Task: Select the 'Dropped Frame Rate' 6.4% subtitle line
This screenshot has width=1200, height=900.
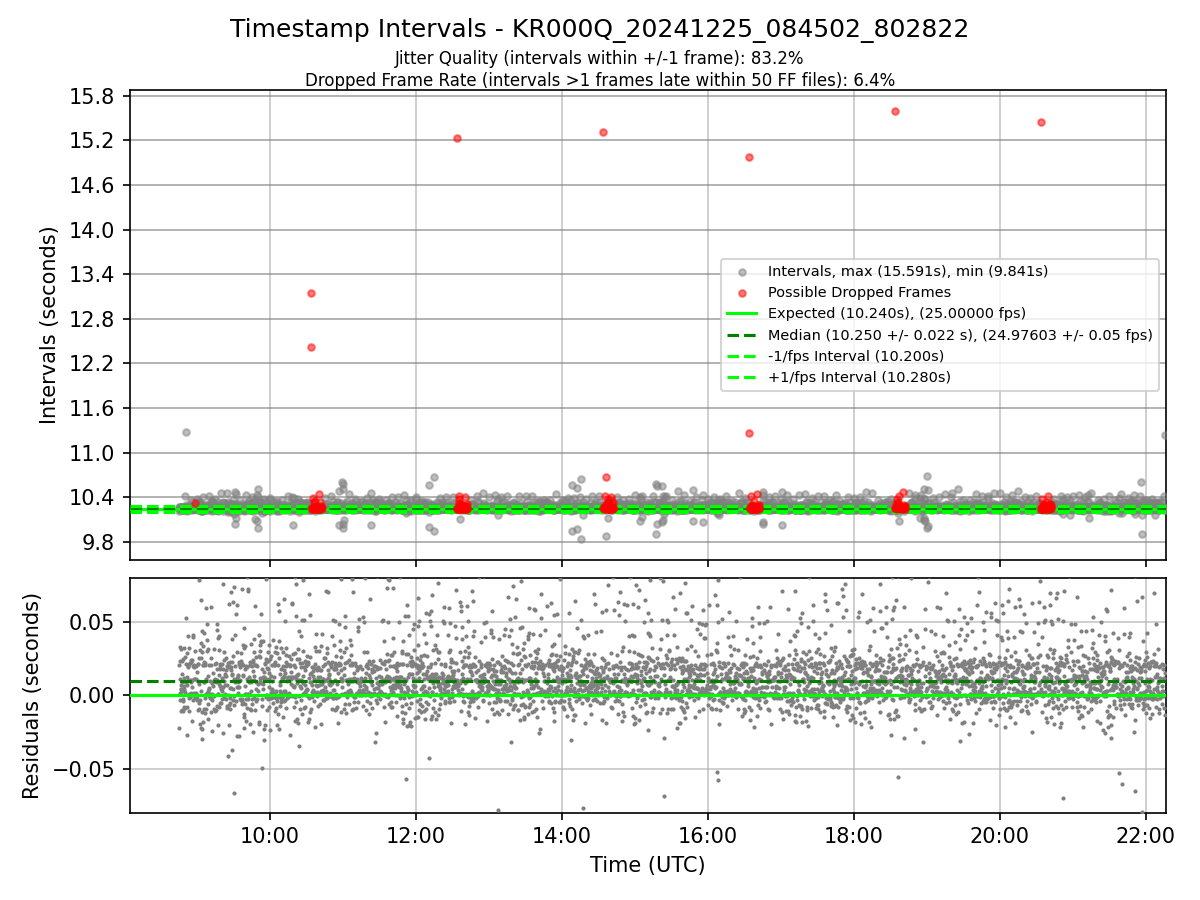Action: click(x=599, y=79)
